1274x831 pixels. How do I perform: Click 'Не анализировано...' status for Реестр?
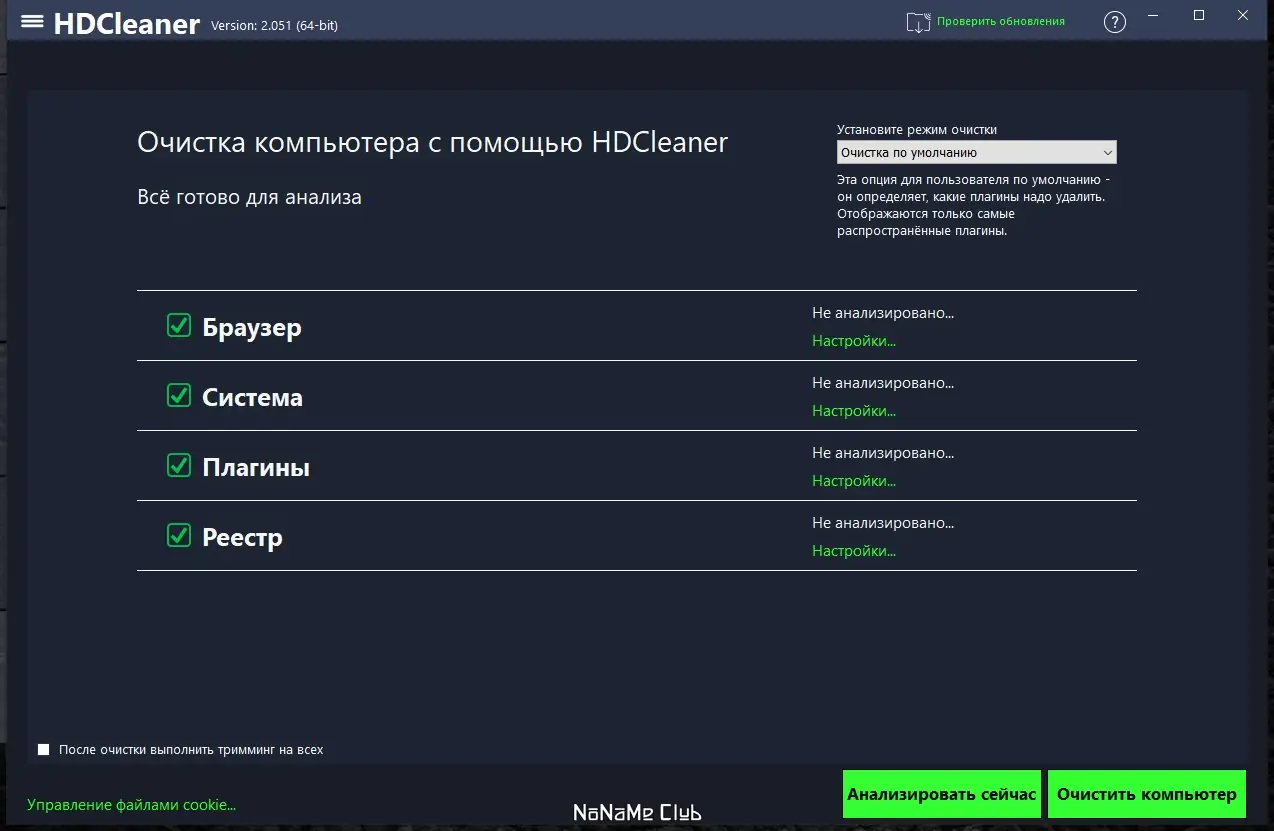click(883, 523)
